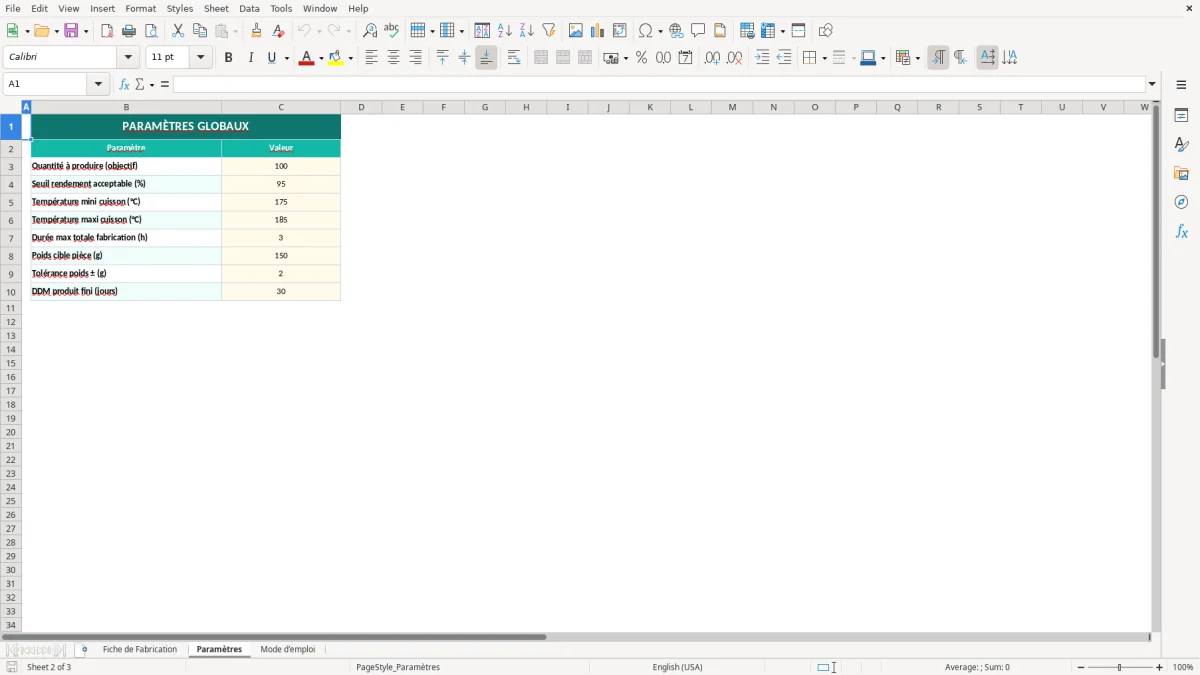This screenshot has height=675, width=1200.
Task: Open the Sheet menu
Action: click(x=217, y=8)
